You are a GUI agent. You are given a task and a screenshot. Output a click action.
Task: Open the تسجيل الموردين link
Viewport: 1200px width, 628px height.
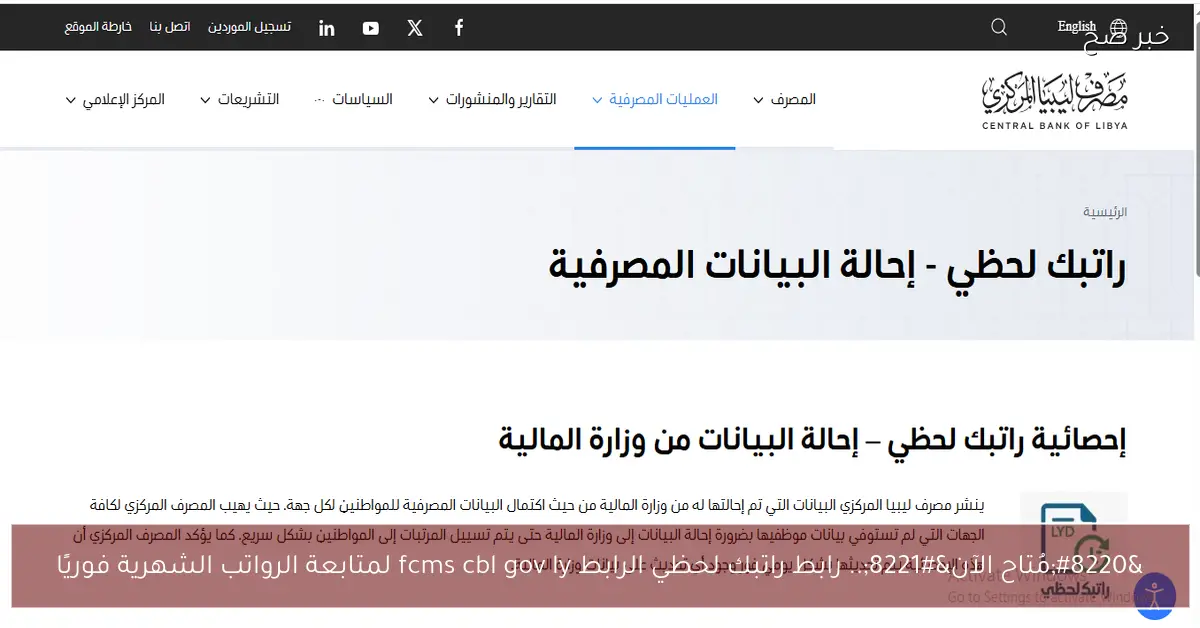coord(249,27)
